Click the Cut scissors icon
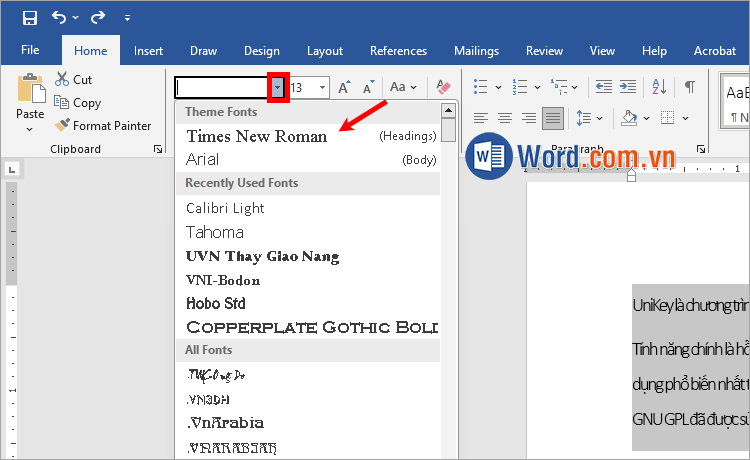This screenshot has width=750, height=460. (62, 79)
